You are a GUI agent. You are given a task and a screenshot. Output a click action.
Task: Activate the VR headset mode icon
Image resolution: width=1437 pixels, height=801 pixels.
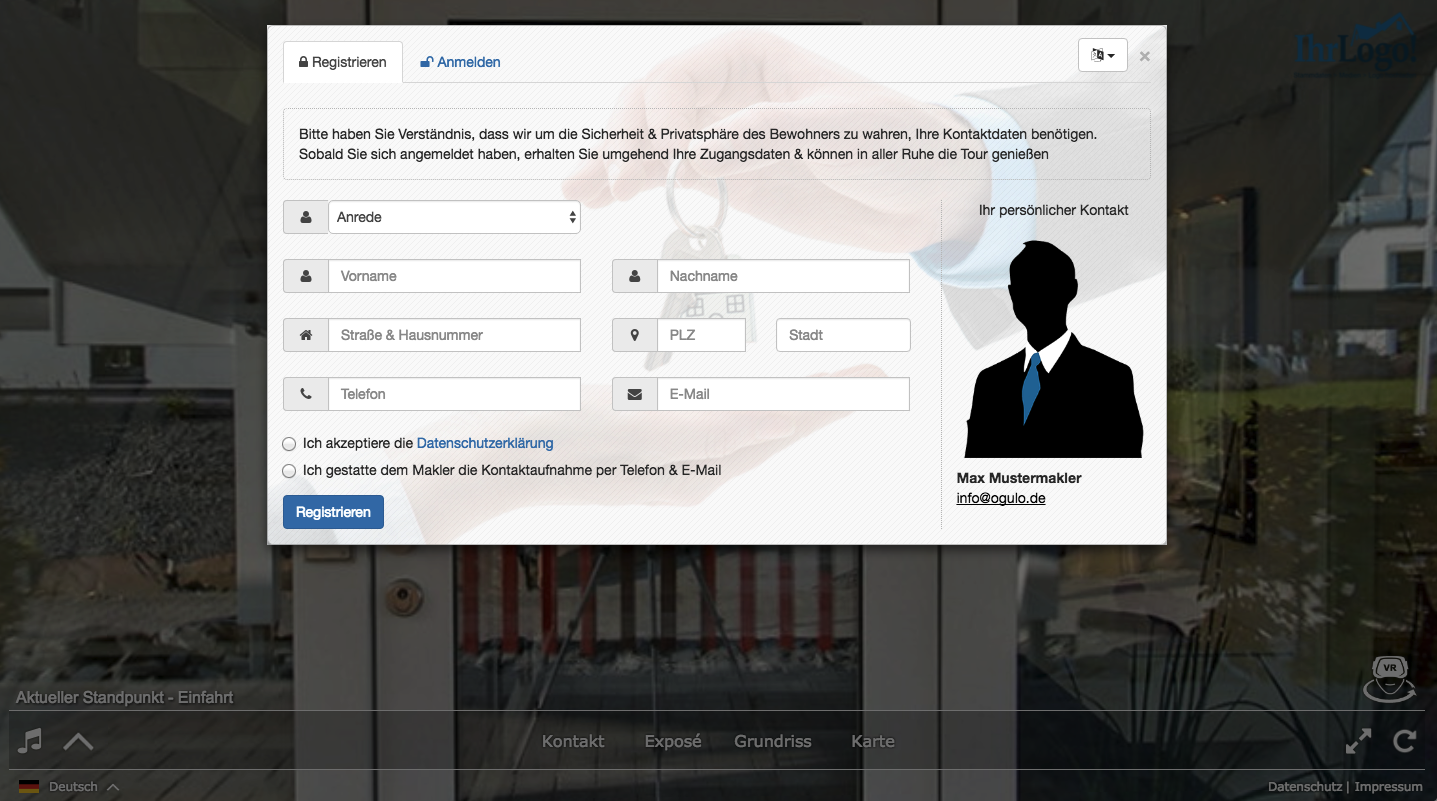point(1388,678)
